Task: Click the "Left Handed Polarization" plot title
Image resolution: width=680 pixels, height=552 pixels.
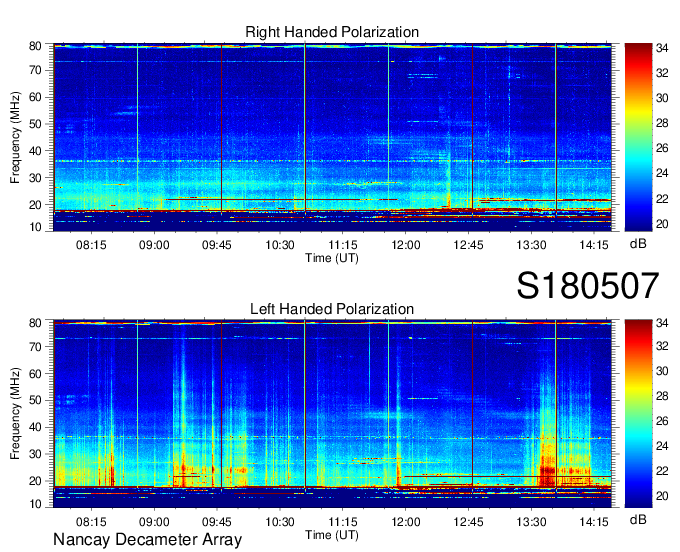Action: tap(332, 309)
